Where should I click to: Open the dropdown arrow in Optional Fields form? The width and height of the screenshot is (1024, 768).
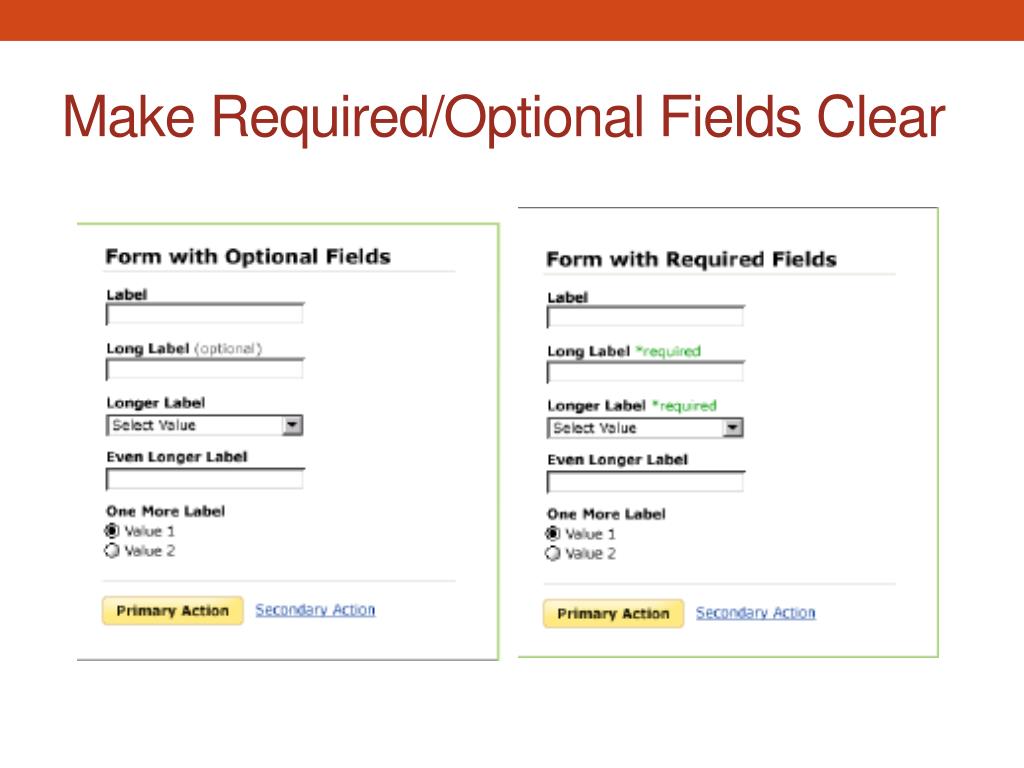(292, 425)
